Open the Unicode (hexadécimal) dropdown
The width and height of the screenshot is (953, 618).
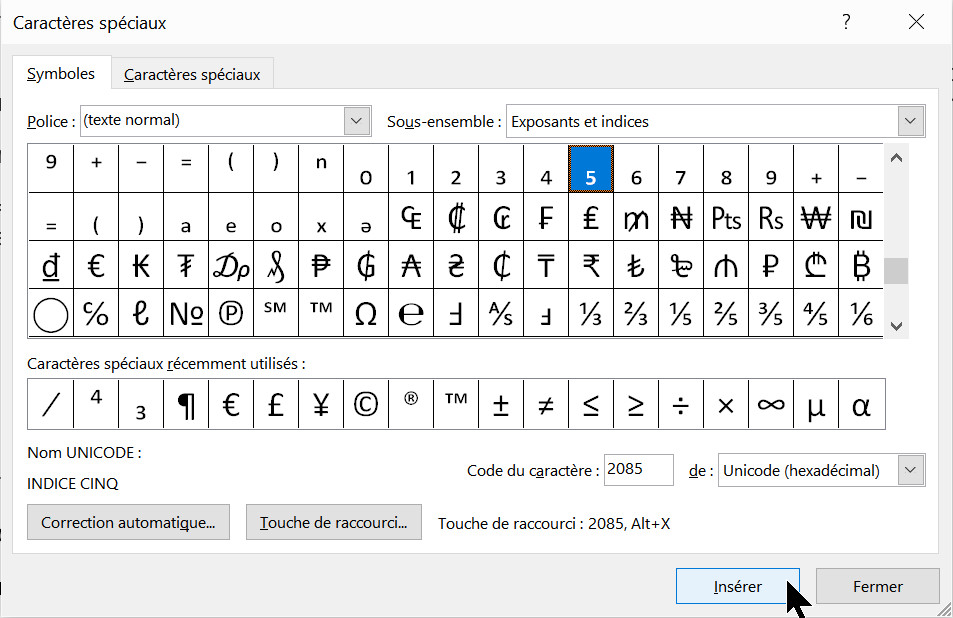910,470
